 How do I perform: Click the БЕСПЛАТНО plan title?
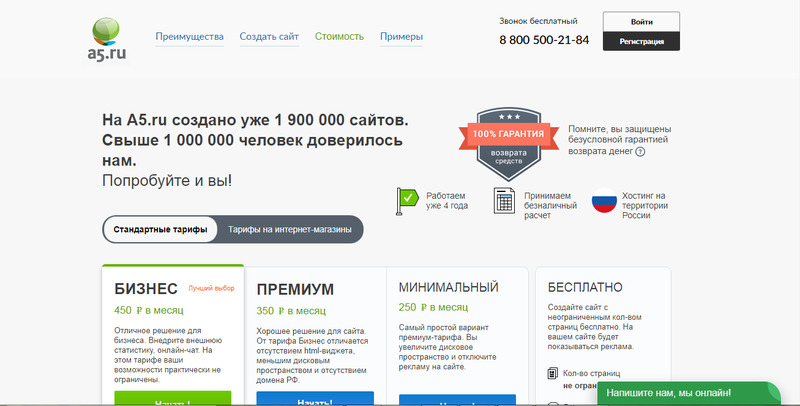[585, 287]
